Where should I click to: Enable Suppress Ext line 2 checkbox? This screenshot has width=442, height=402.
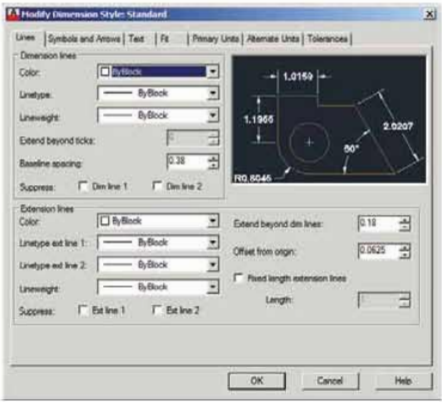click(157, 310)
